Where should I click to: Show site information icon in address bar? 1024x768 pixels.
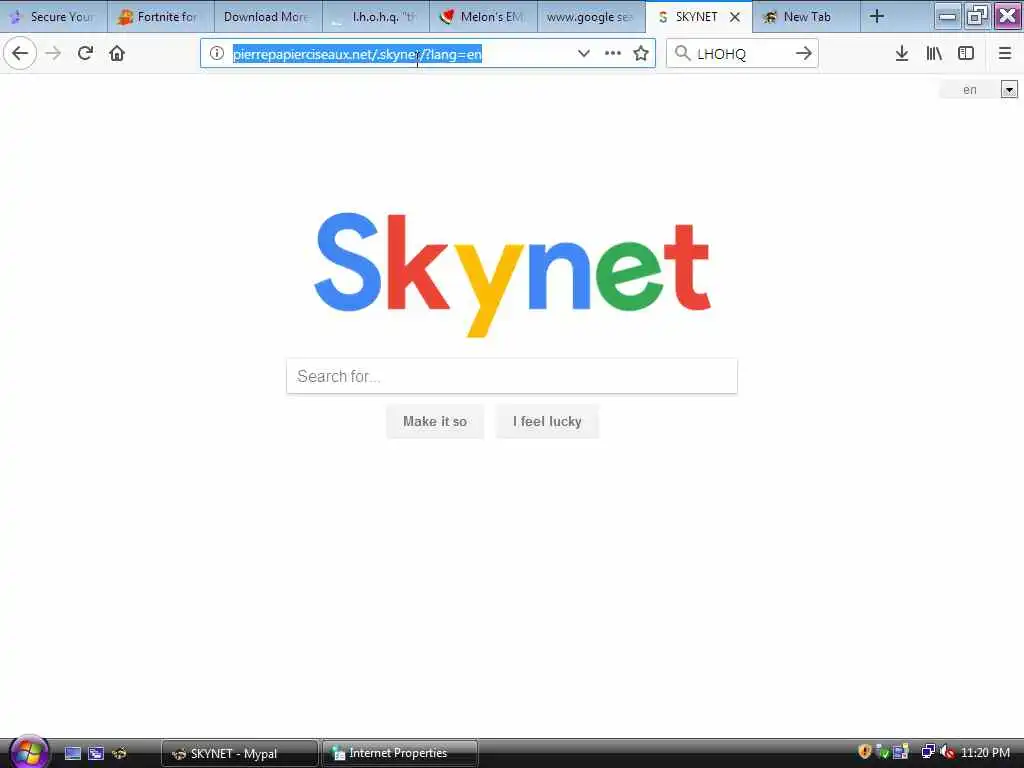(217, 54)
